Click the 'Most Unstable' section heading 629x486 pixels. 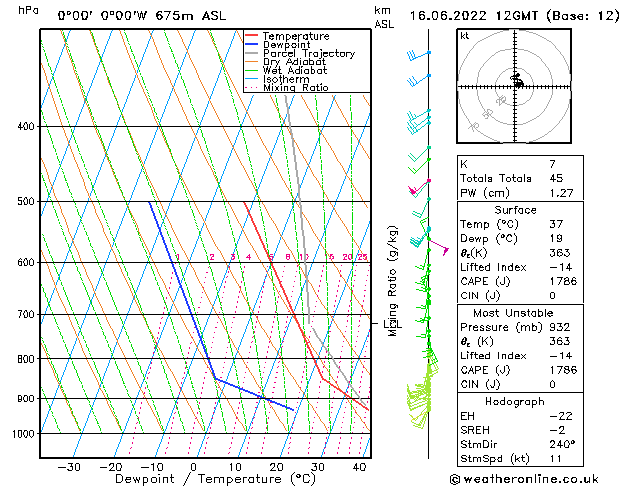pyautogui.click(x=513, y=313)
